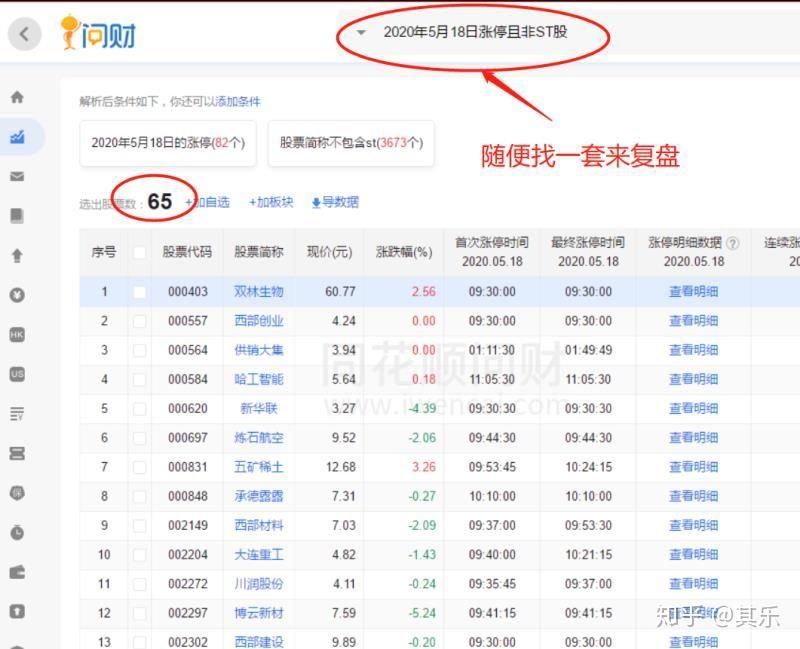Expand the 2020年5月18日的涨停(82个) condition
Screen dimensions: 800x649
tap(168, 144)
